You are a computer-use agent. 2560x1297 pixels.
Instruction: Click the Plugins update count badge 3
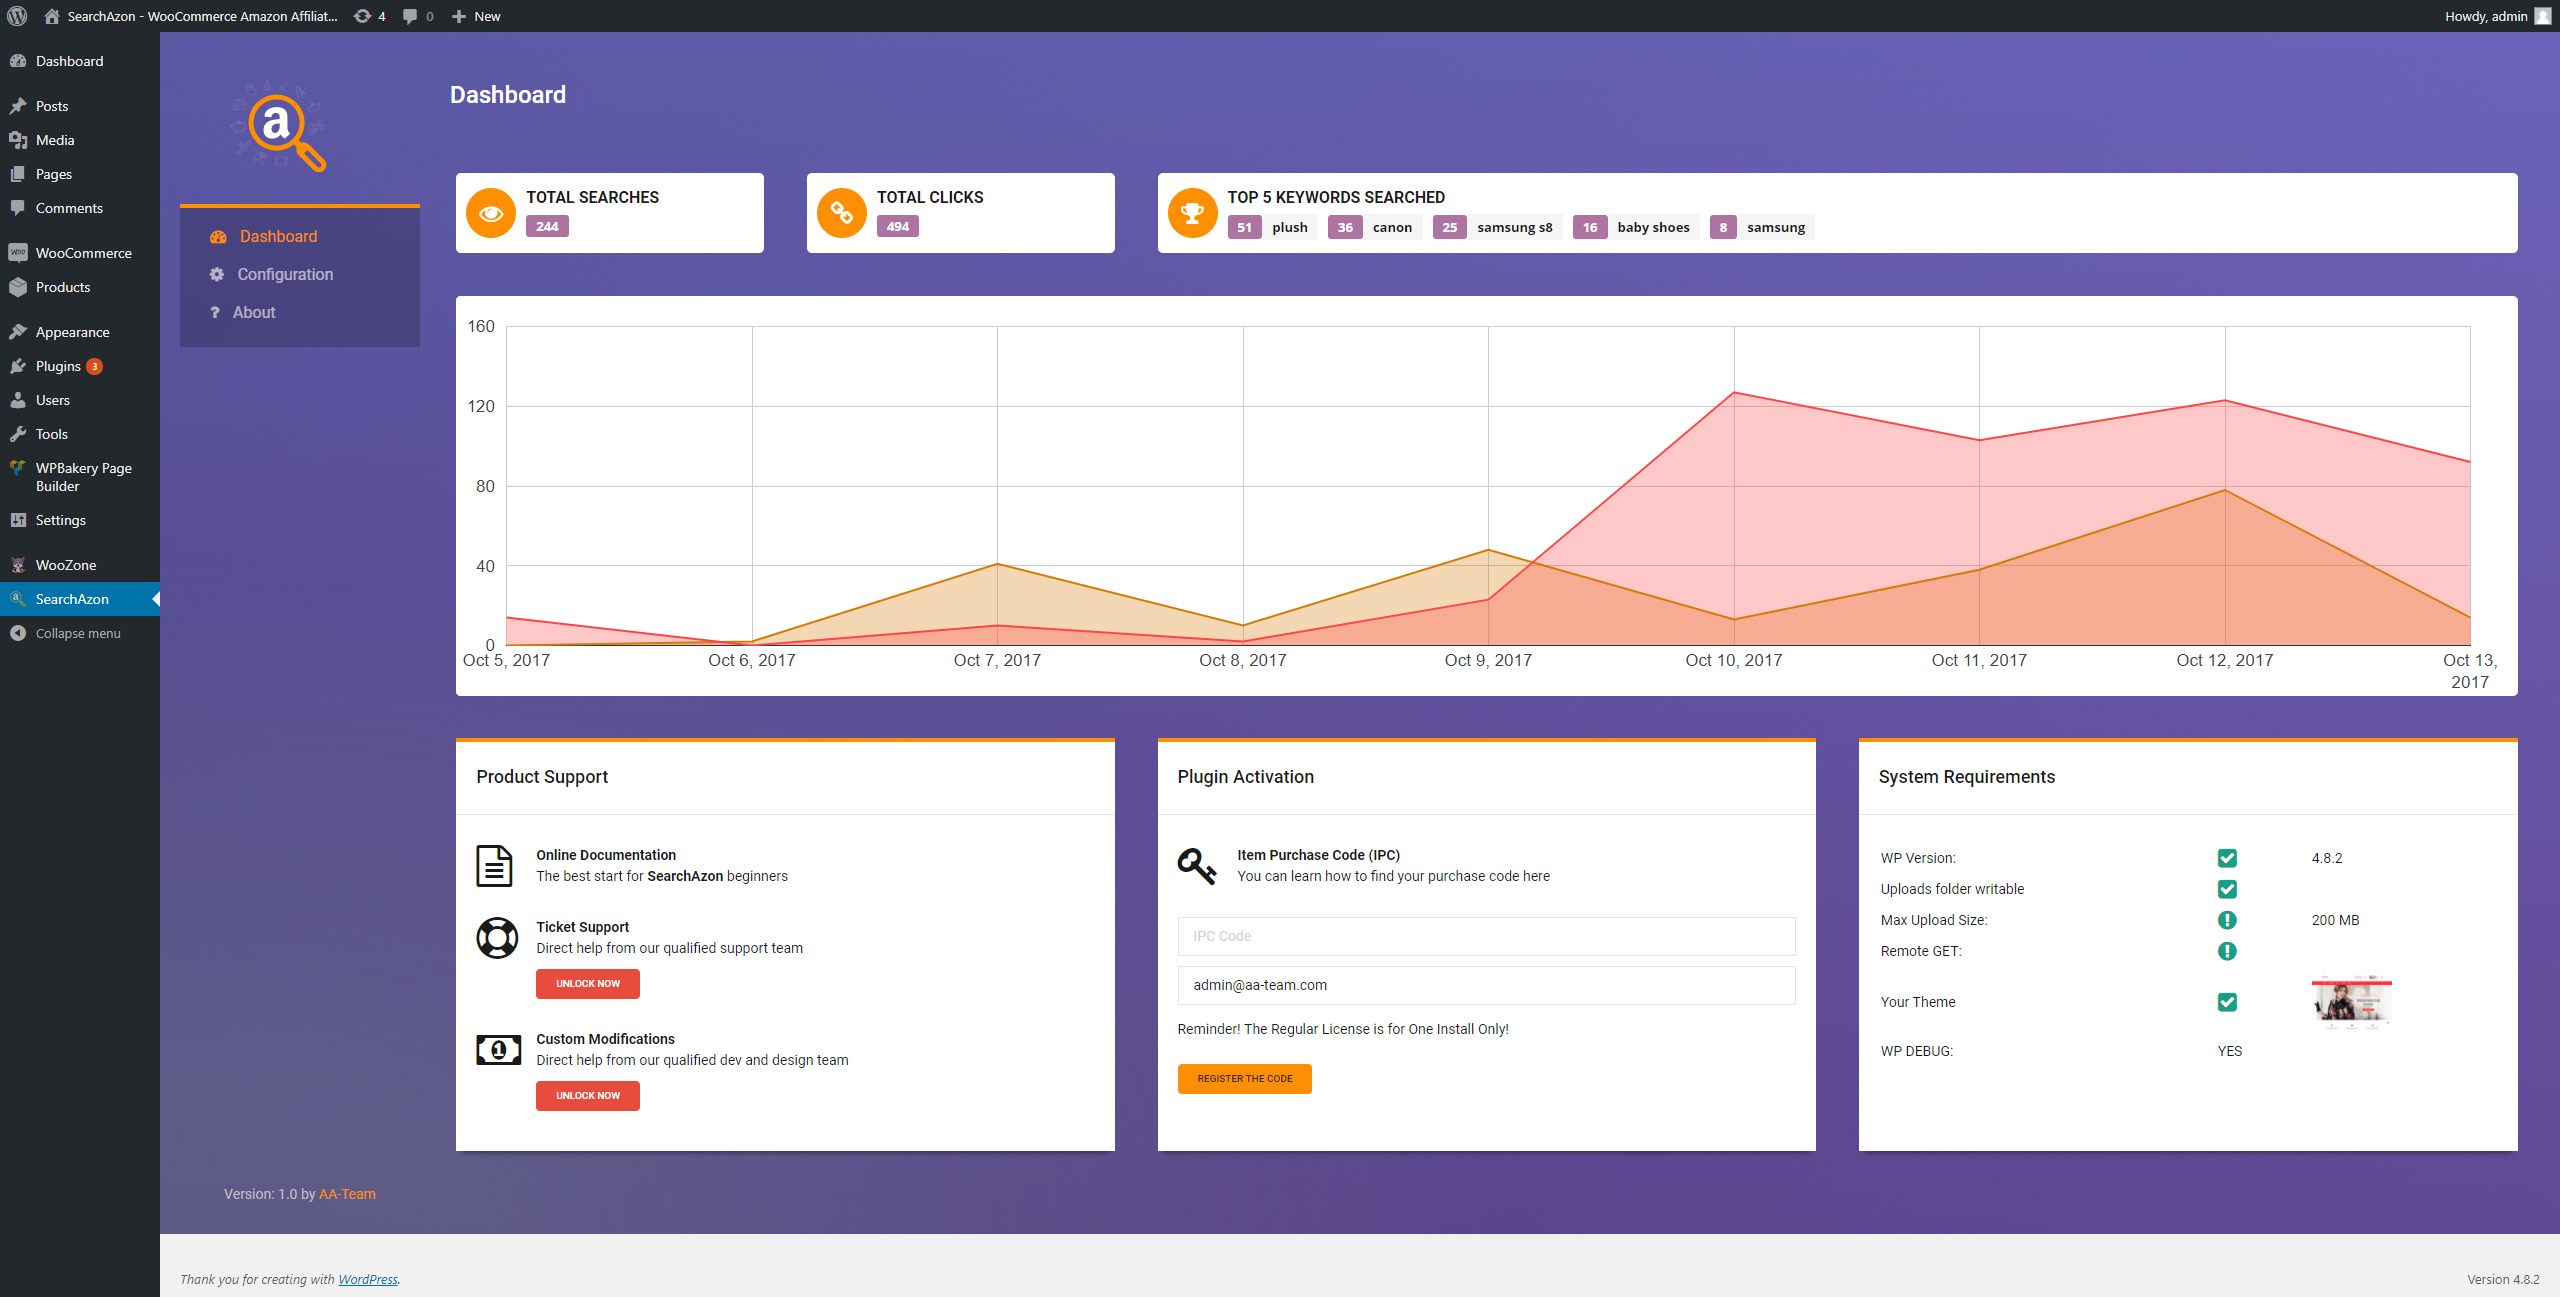pyautogui.click(x=94, y=366)
